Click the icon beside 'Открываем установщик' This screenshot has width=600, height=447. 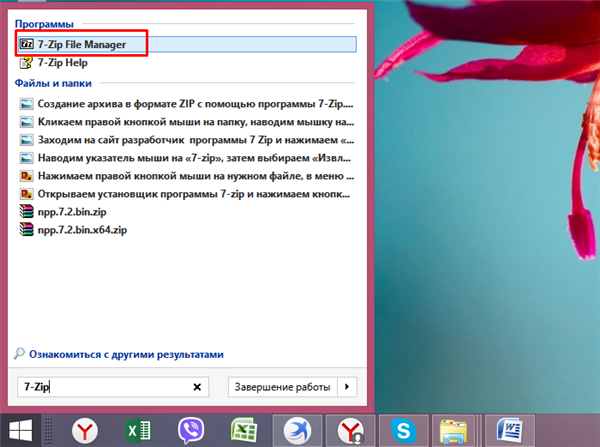(x=26, y=194)
